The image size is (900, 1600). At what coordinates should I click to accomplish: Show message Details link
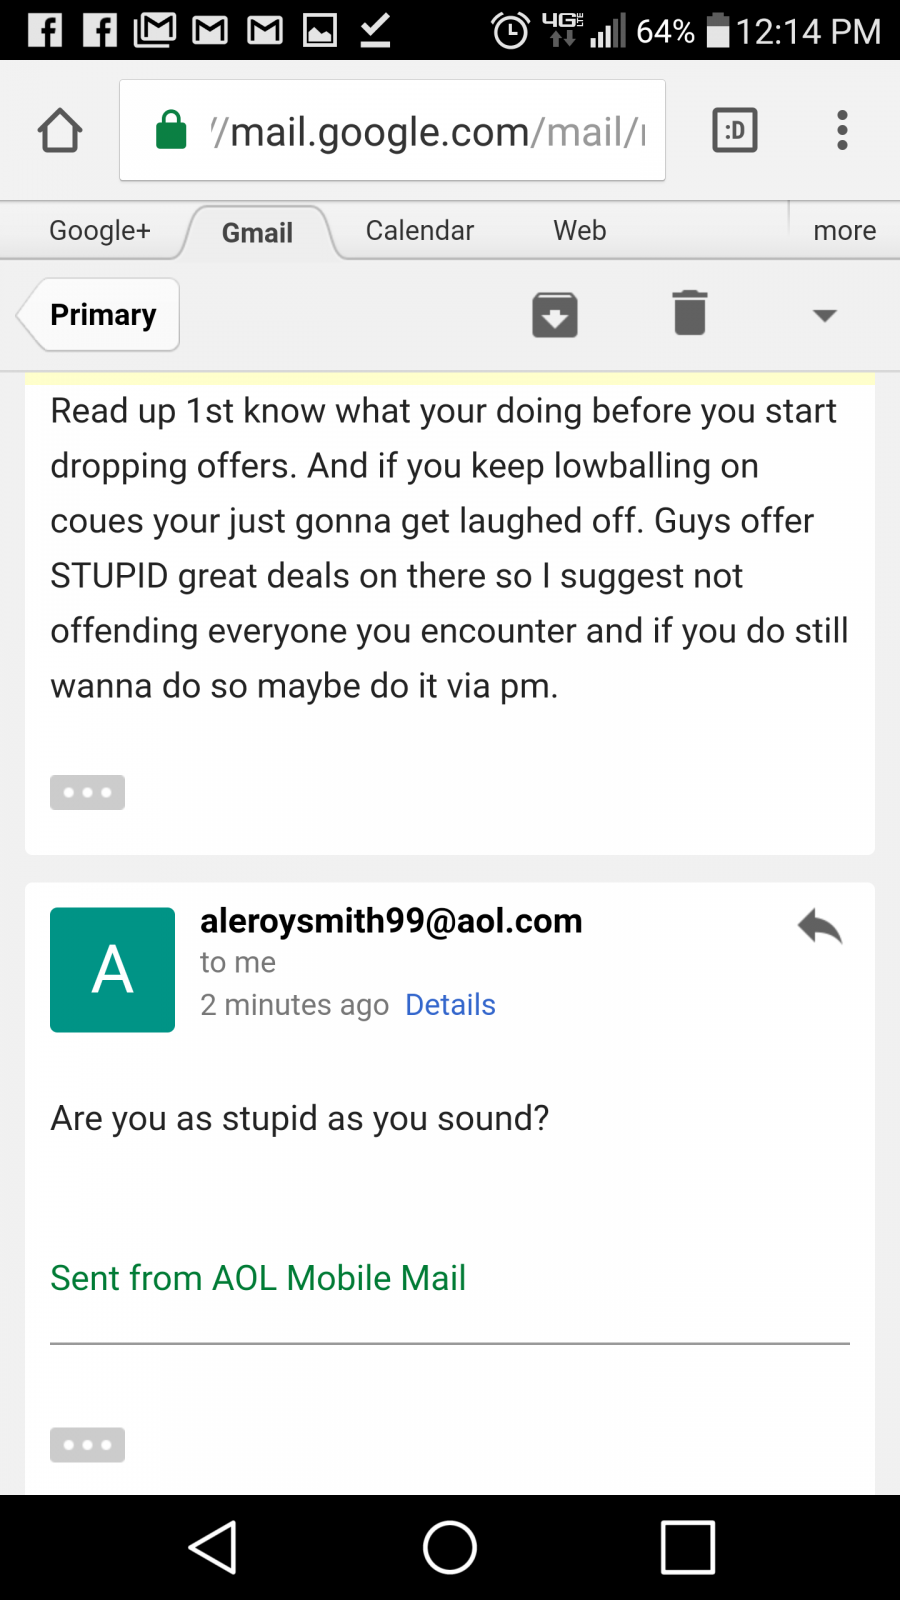(450, 1004)
